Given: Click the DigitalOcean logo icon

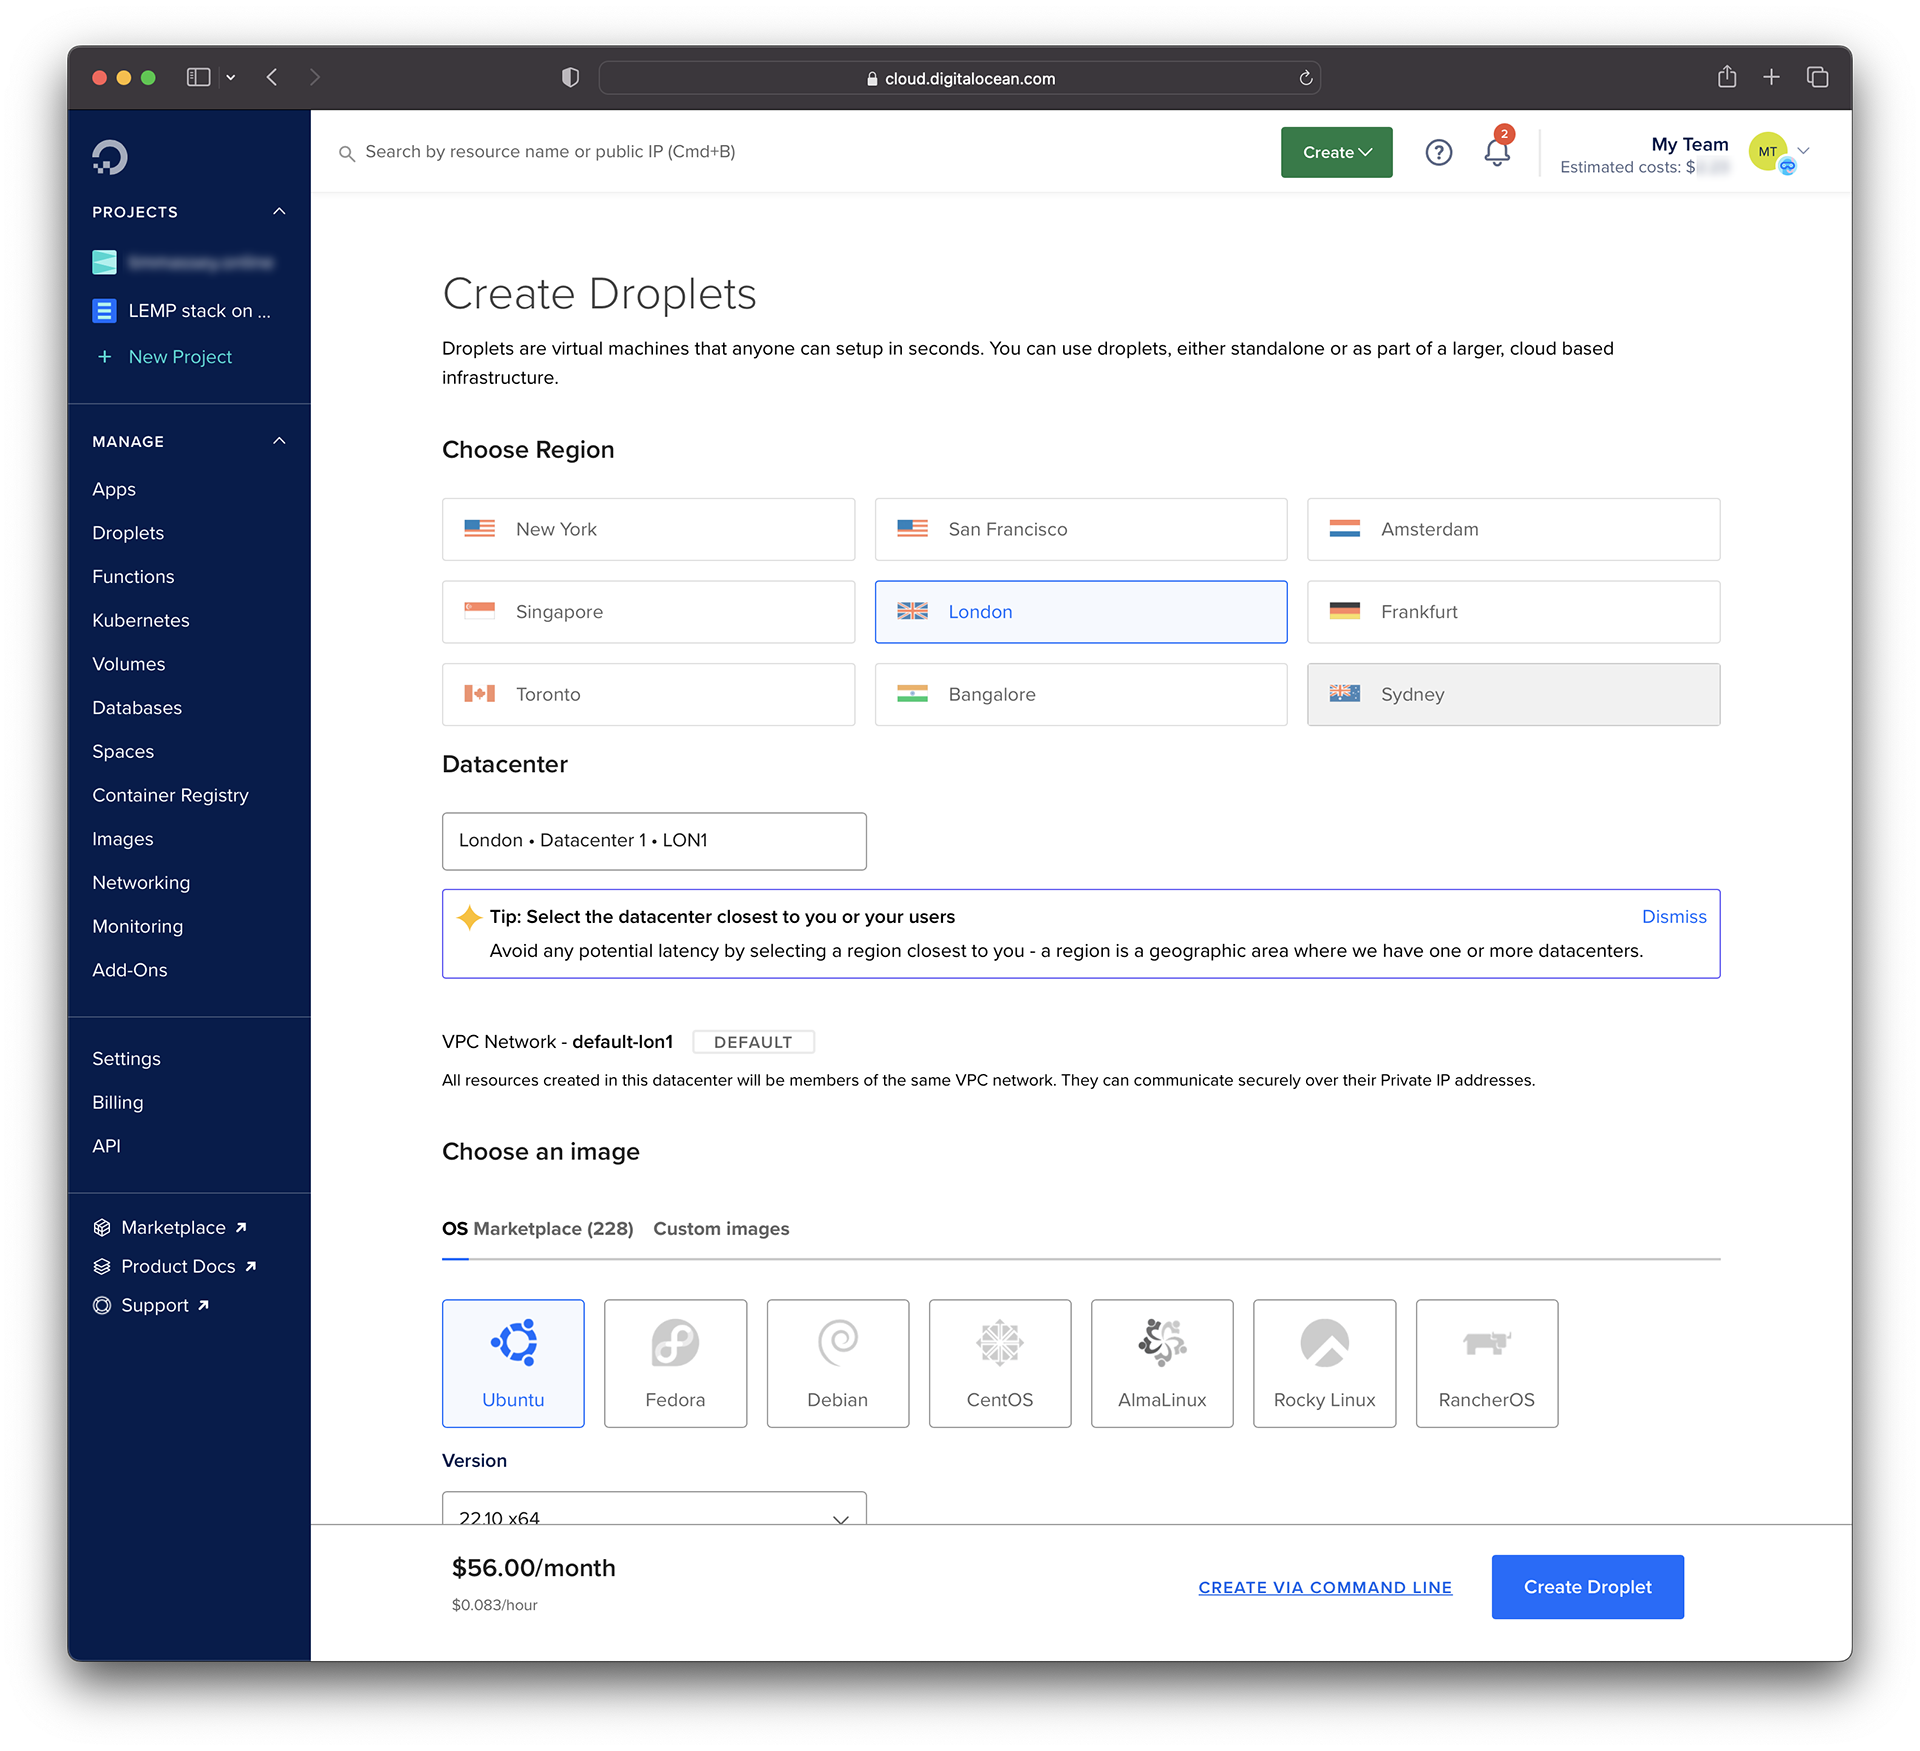Looking at the screenshot, I should 110,157.
